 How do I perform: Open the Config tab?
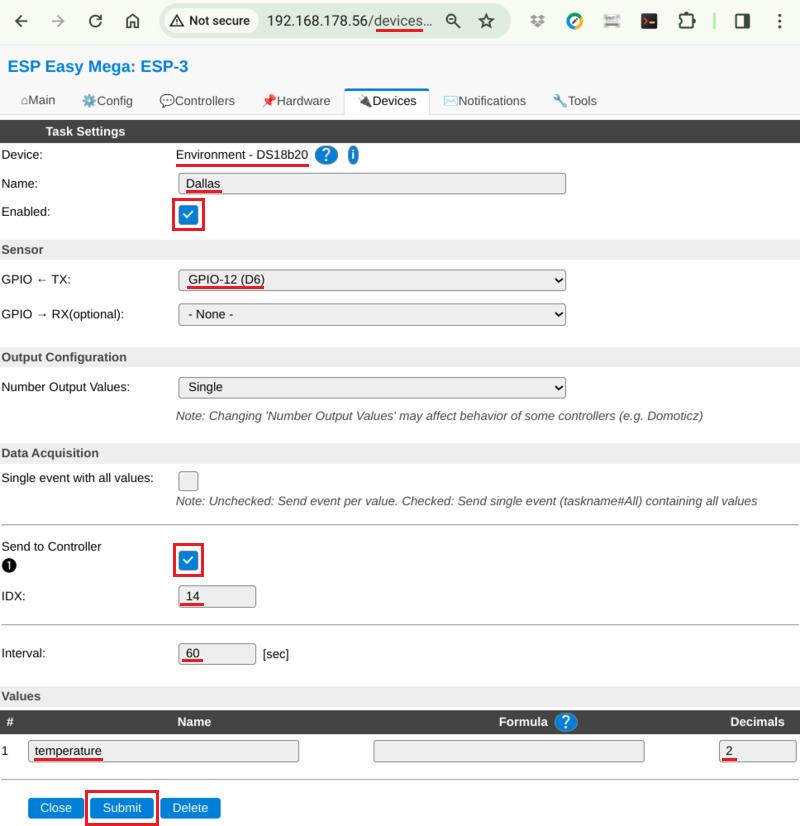107,101
